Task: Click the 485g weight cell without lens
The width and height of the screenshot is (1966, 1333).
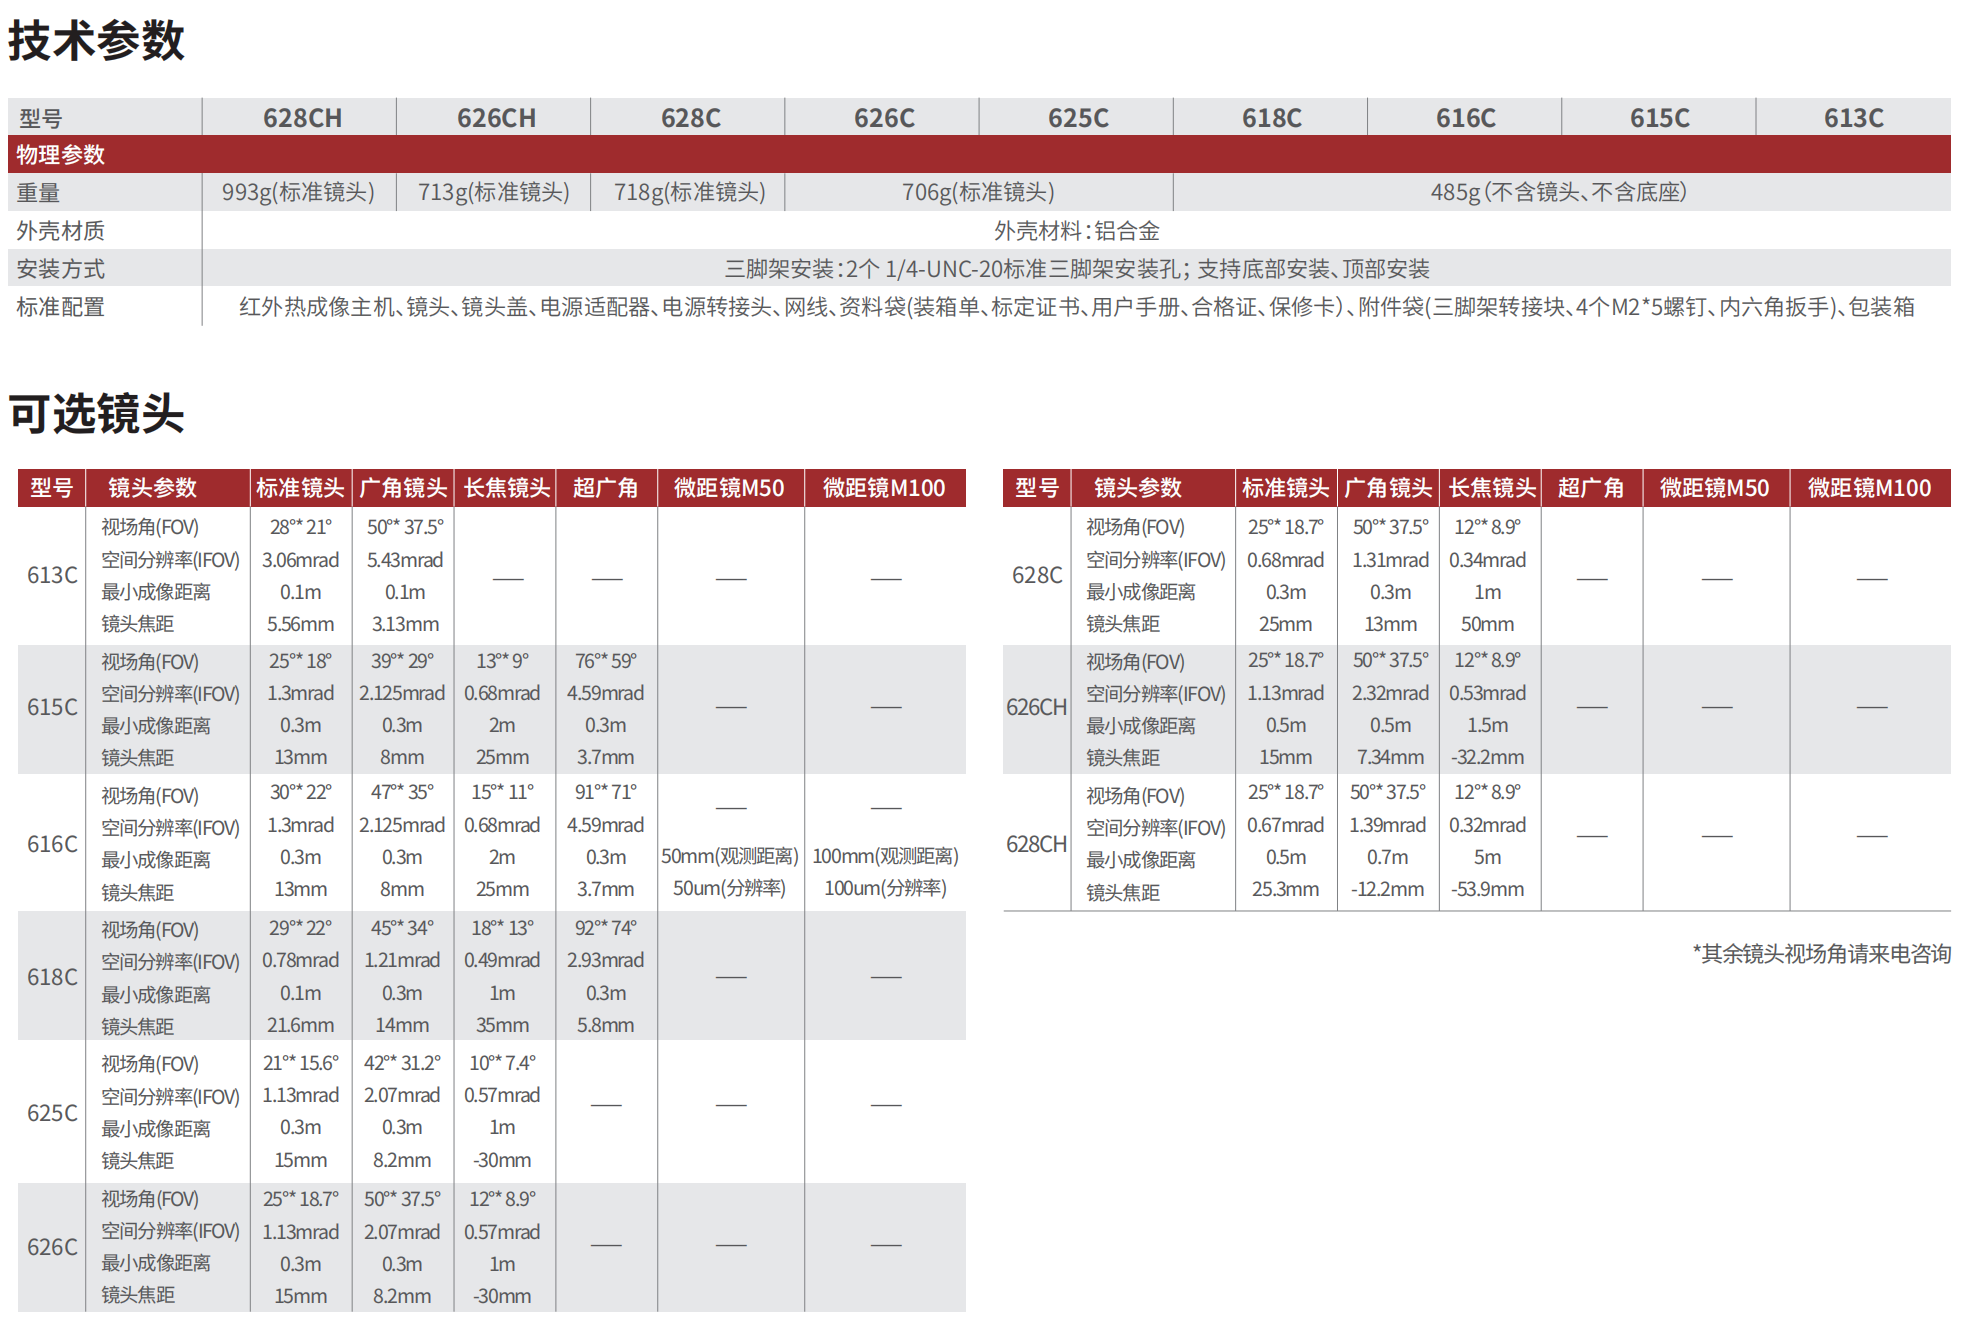Action: [1558, 192]
